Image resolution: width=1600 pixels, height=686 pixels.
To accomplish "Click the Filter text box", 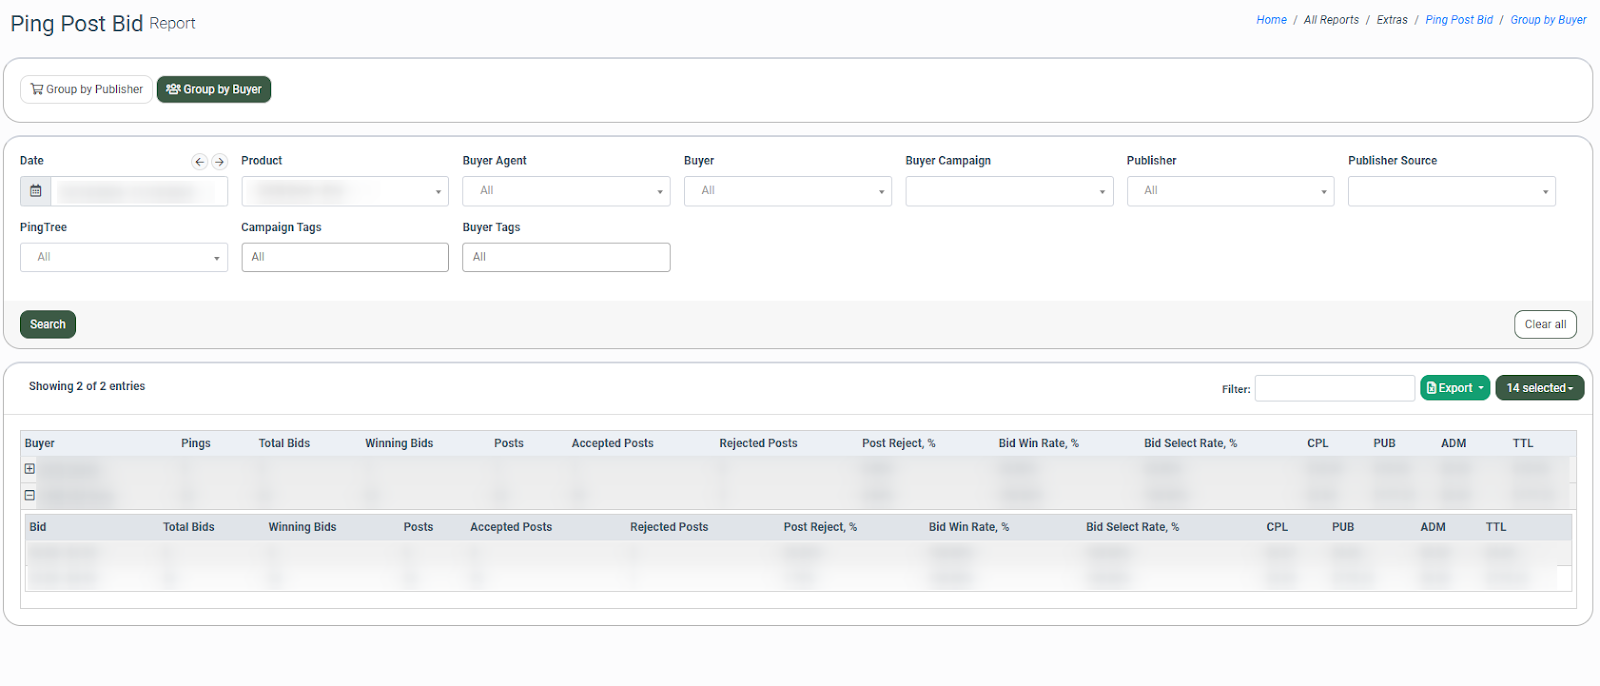I will tap(1334, 388).
